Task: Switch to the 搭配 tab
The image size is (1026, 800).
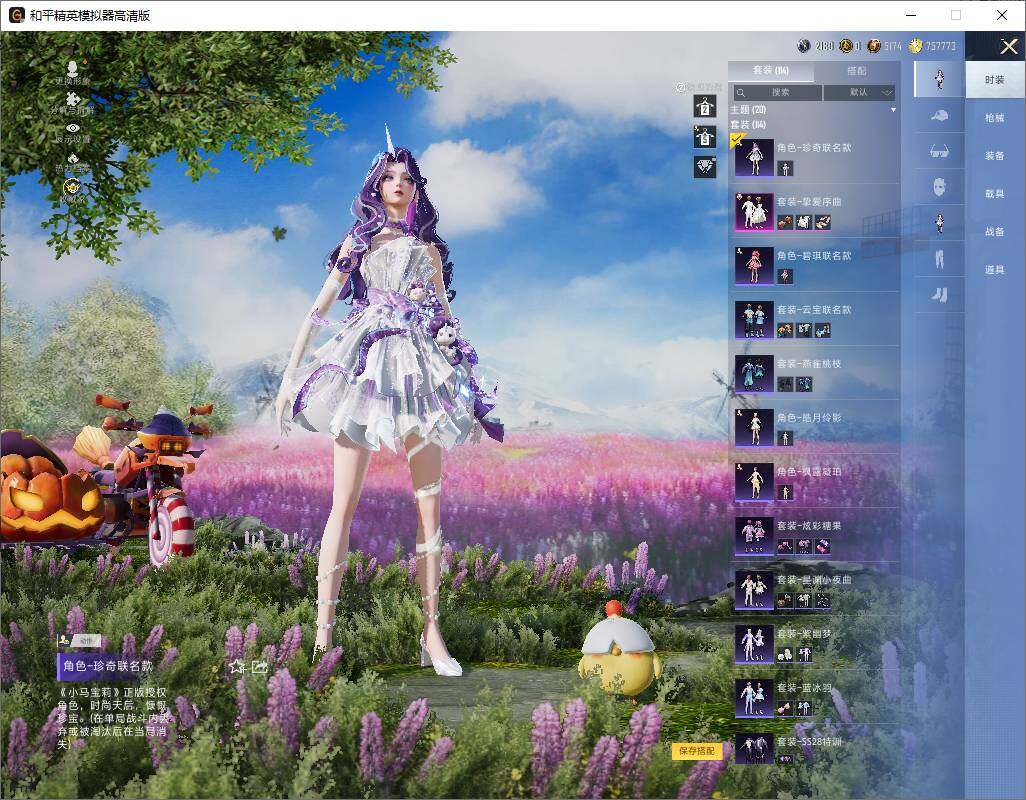Action: tap(857, 71)
